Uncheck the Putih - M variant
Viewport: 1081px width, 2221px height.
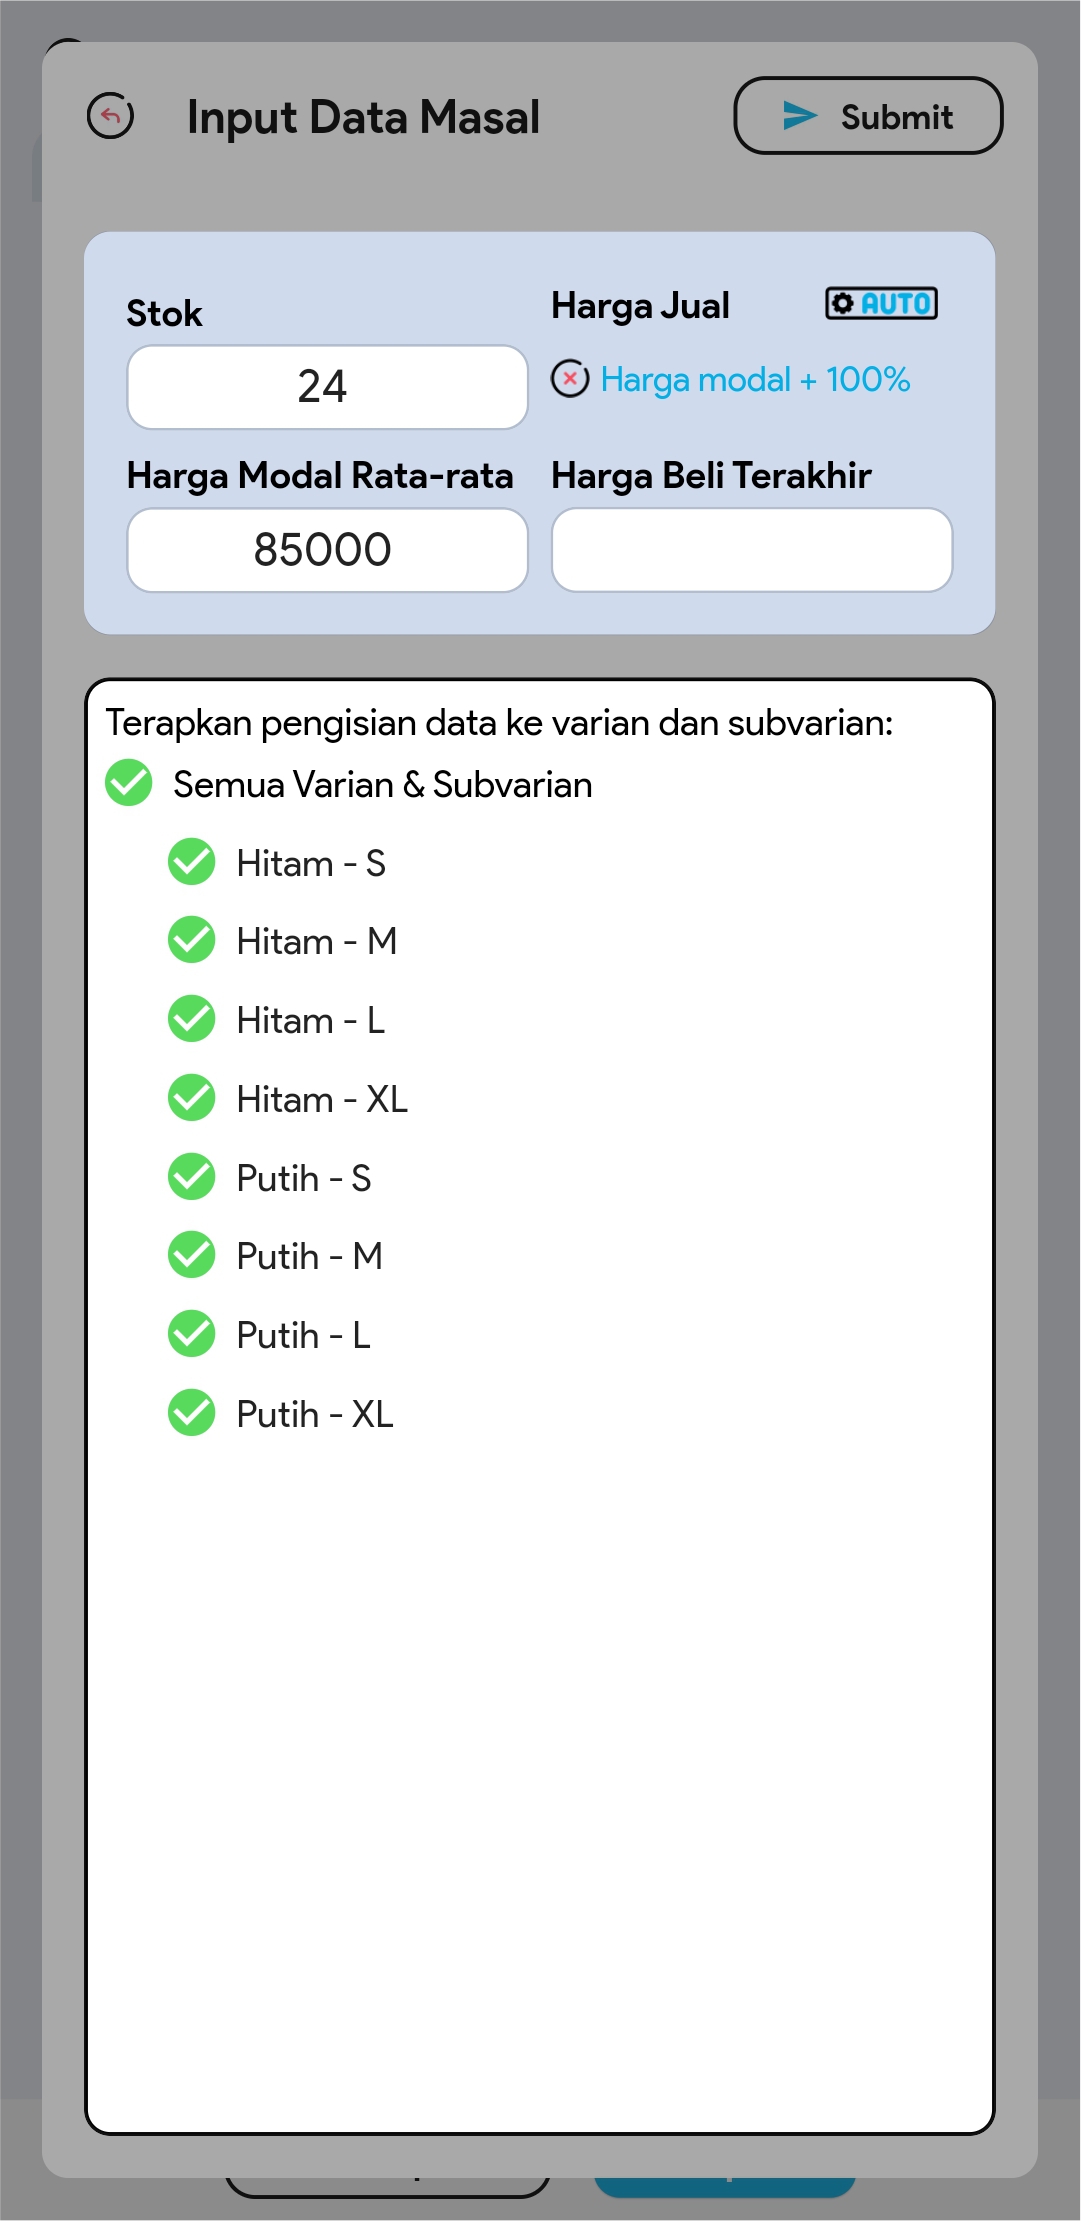click(192, 1256)
